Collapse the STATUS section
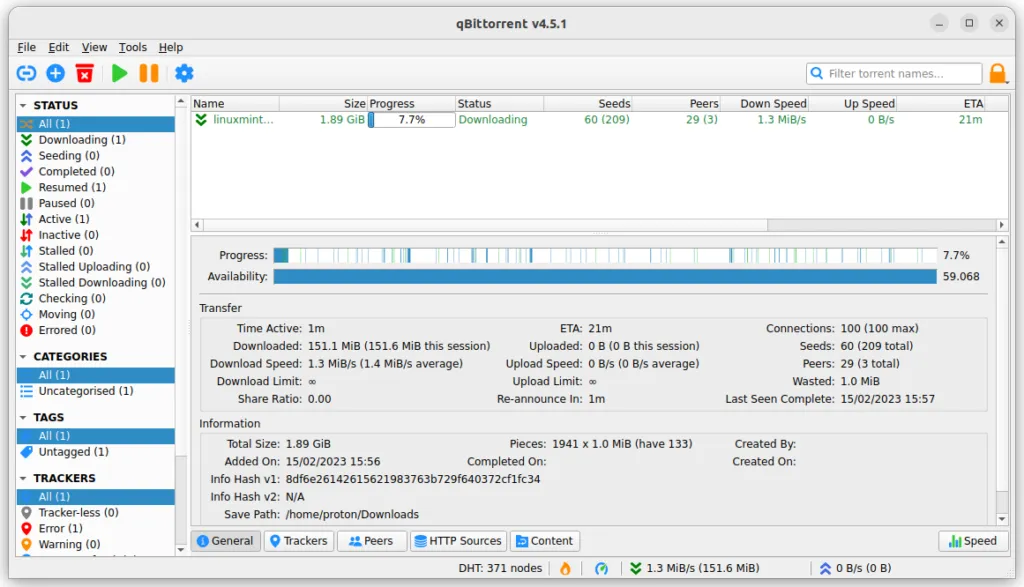Viewport: 1024px width, 587px height. tap(23, 105)
